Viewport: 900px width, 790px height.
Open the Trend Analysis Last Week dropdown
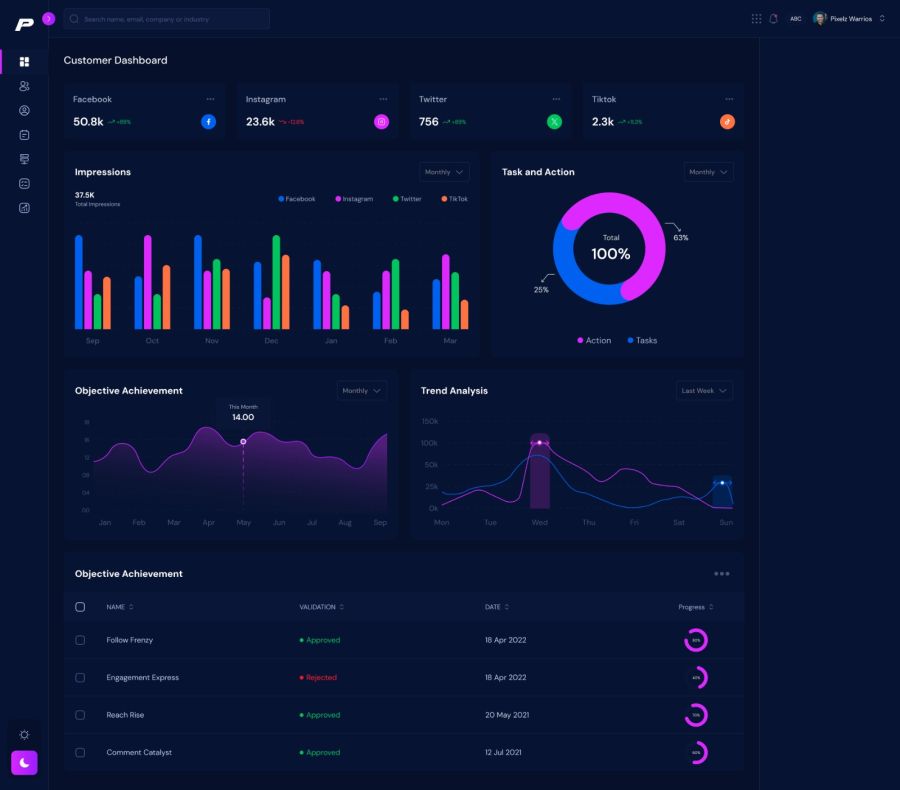(x=704, y=391)
